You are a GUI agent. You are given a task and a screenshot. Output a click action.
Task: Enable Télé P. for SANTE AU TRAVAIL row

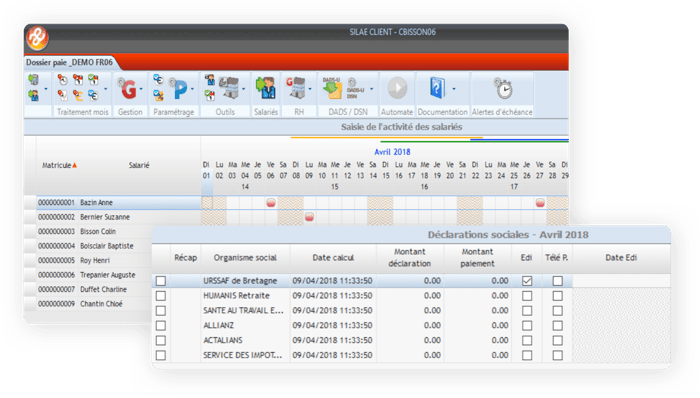[557, 311]
